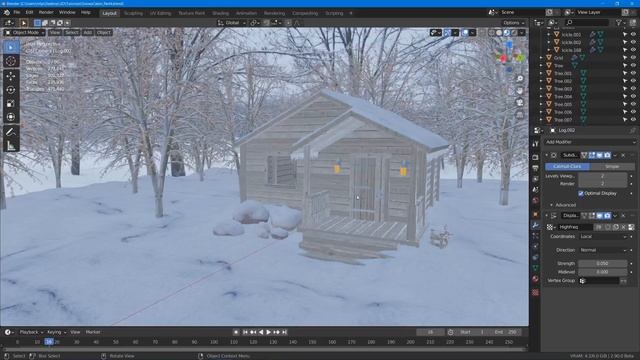Expand the Grid object in outliner
Screen dimensions: 640x360
(542, 58)
